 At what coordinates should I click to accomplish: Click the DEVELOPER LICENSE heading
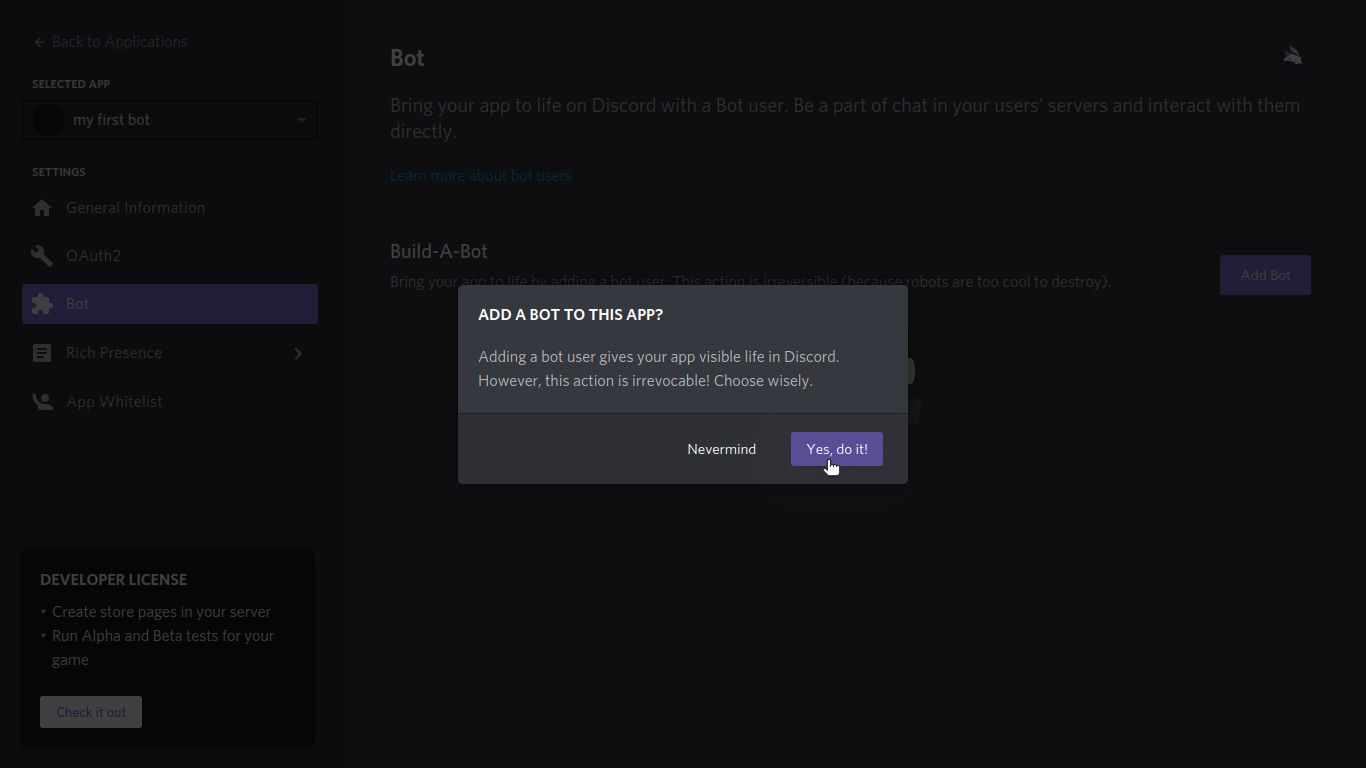(113, 580)
